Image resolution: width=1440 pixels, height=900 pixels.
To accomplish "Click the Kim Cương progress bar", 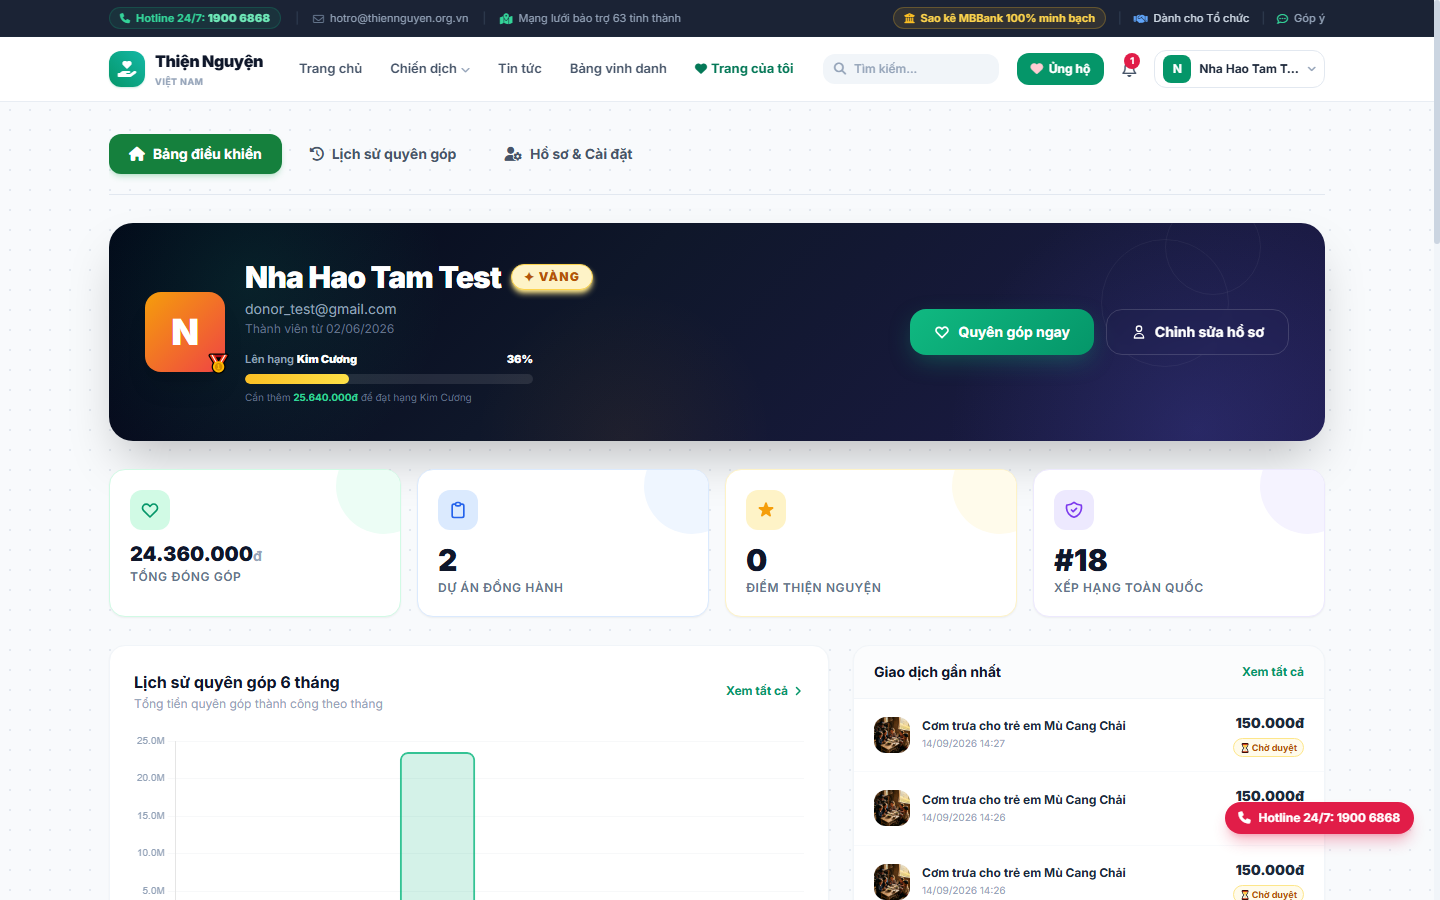I will (x=389, y=379).
